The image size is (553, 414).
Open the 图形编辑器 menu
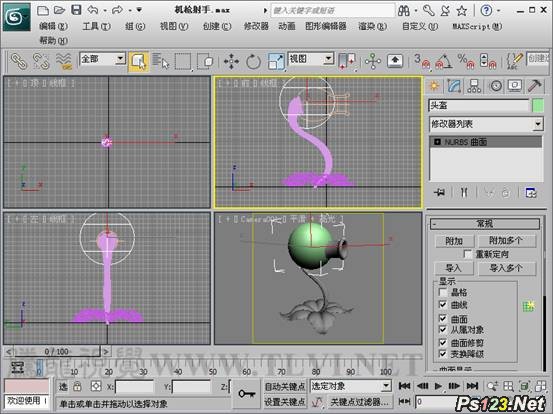click(326, 26)
